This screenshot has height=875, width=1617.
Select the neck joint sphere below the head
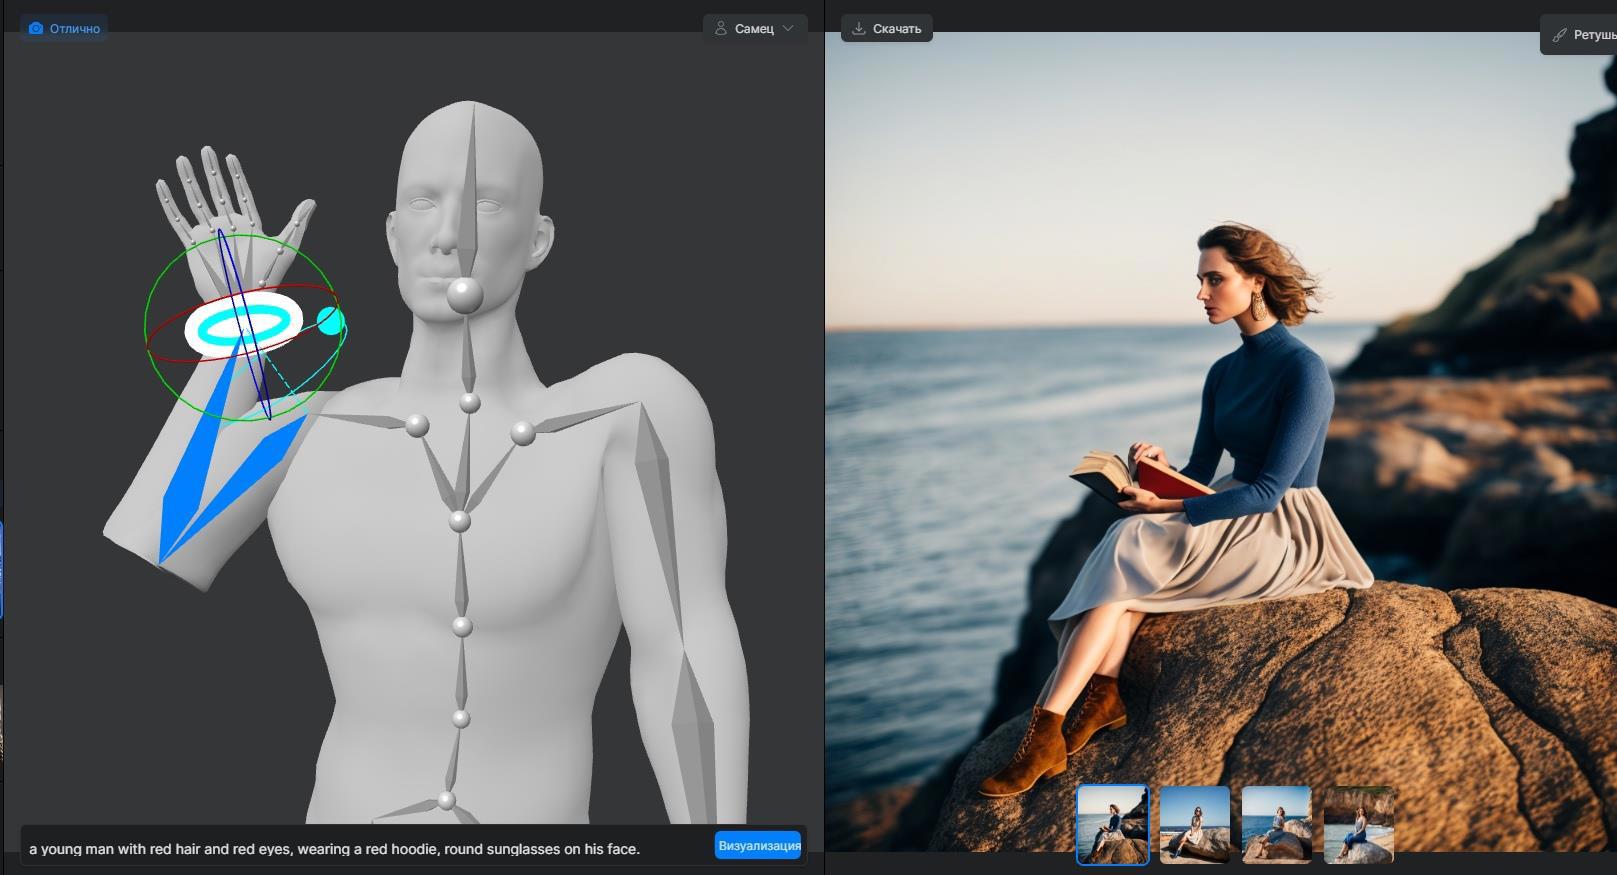tap(469, 403)
